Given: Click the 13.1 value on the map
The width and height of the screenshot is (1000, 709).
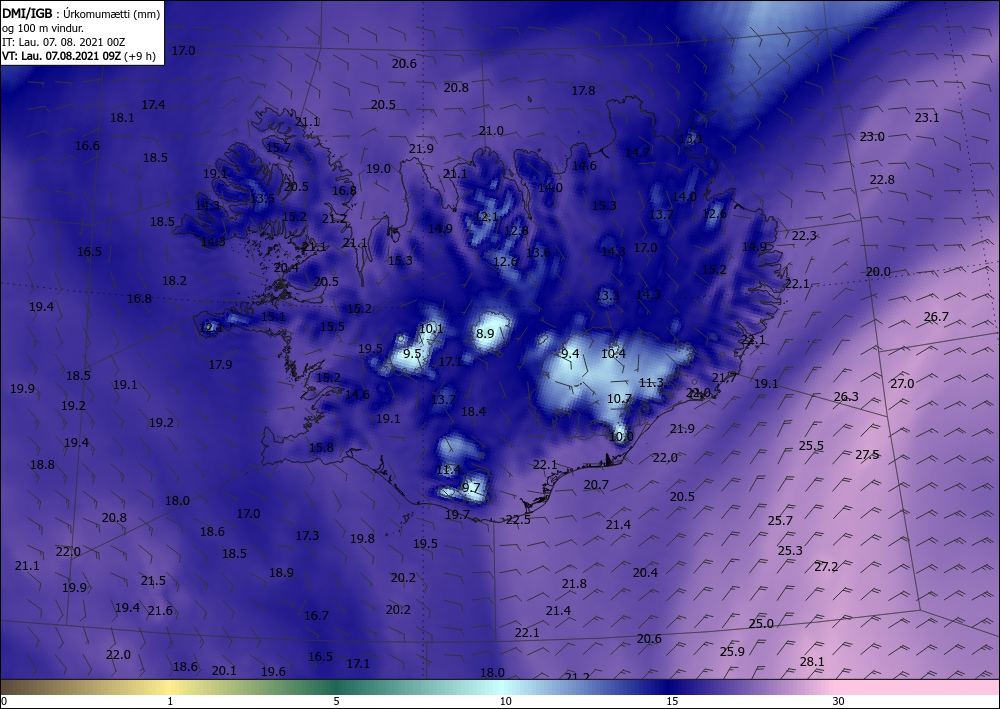Looking at the screenshot, I should tap(690, 139).
